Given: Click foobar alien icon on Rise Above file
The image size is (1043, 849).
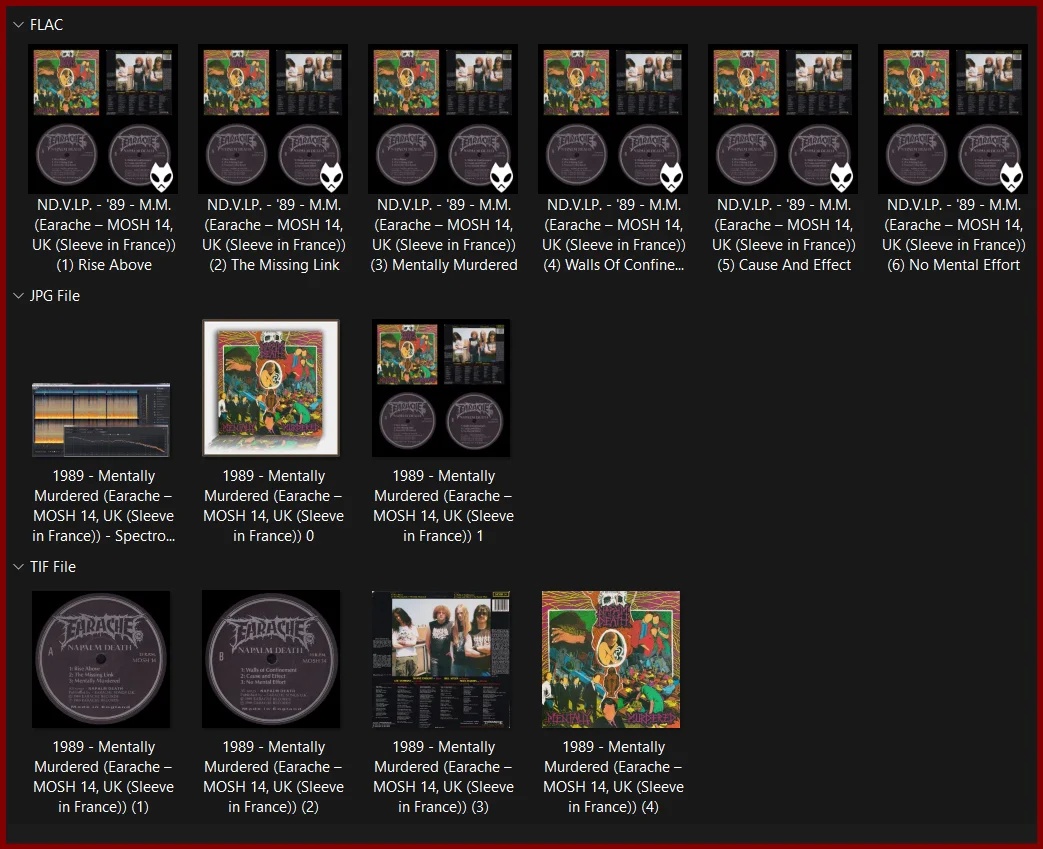Looking at the screenshot, I should (x=162, y=177).
